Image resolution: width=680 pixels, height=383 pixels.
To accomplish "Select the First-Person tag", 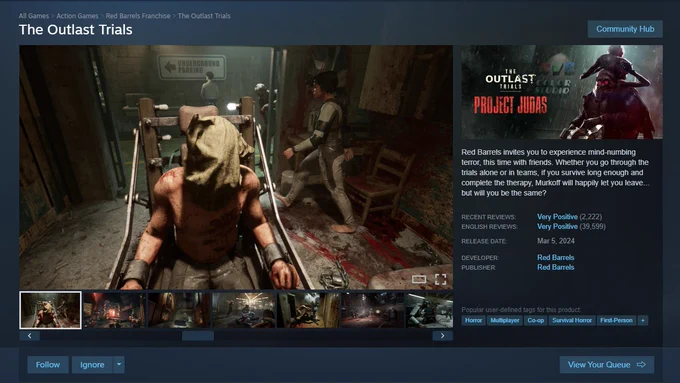I will coord(616,321).
